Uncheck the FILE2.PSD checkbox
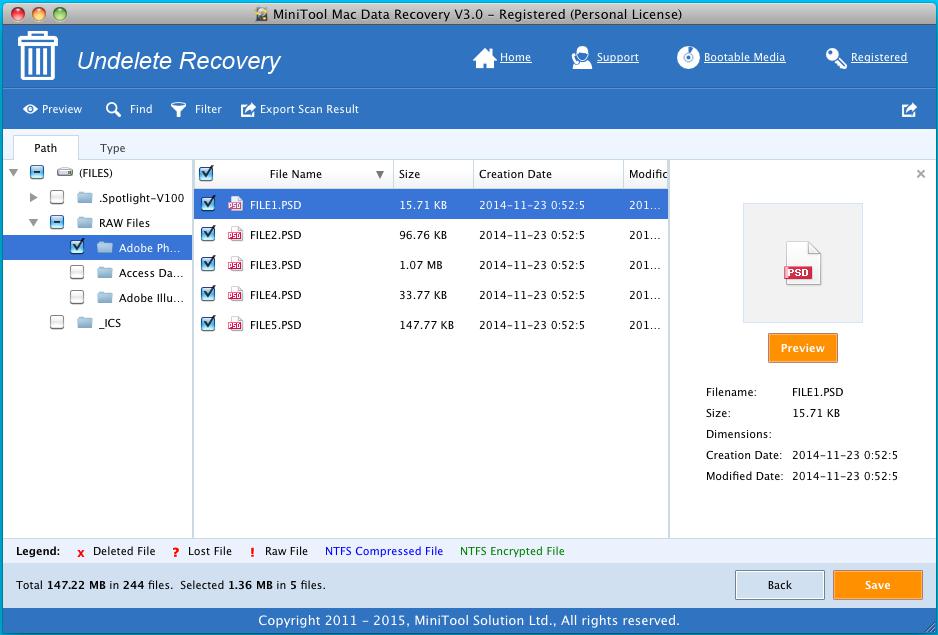 (x=208, y=233)
